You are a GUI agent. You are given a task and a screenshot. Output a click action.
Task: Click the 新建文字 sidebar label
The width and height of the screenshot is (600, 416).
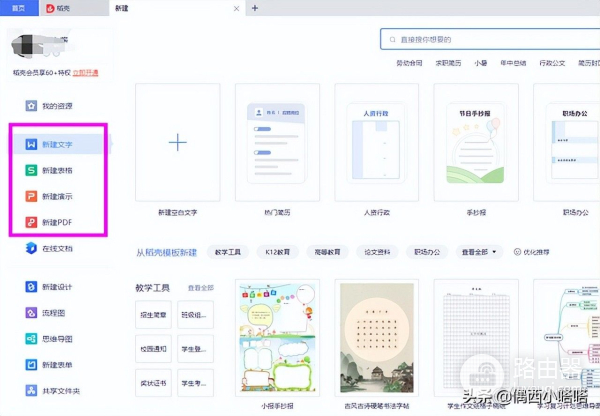[x=57, y=144]
